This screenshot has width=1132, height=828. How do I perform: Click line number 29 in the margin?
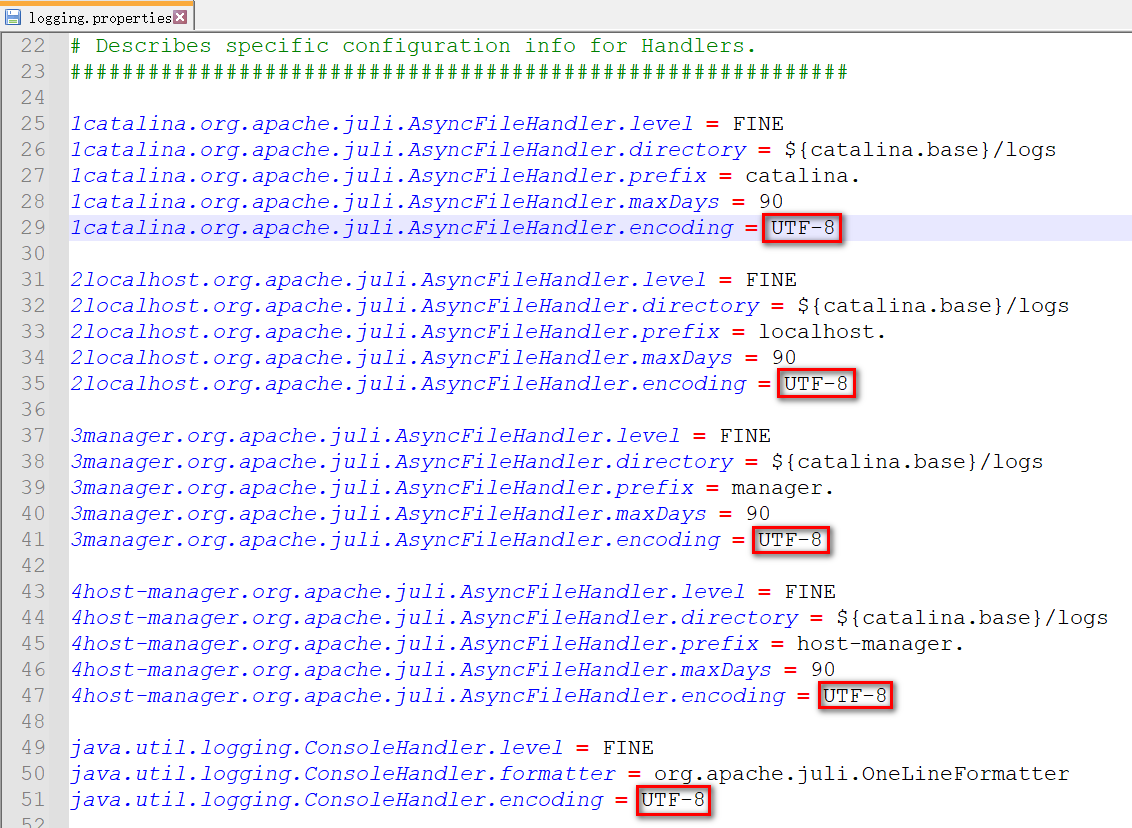pyautogui.click(x=33, y=228)
